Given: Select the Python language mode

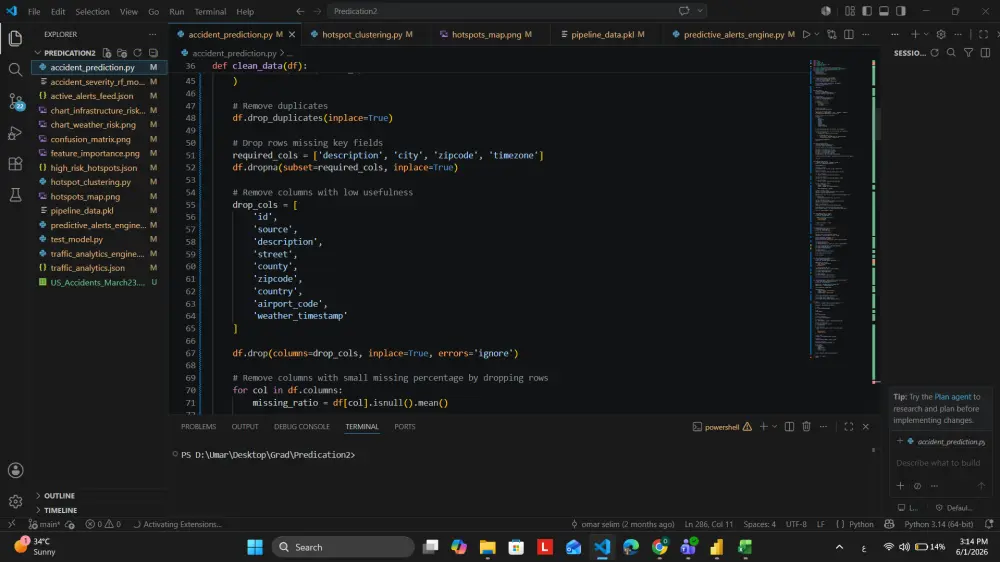Looking at the screenshot, I should pyautogui.click(x=861, y=524).
